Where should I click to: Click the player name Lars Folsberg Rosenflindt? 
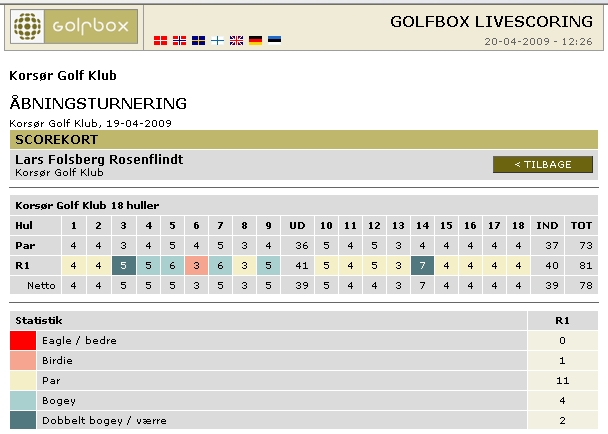pos(99,159)
